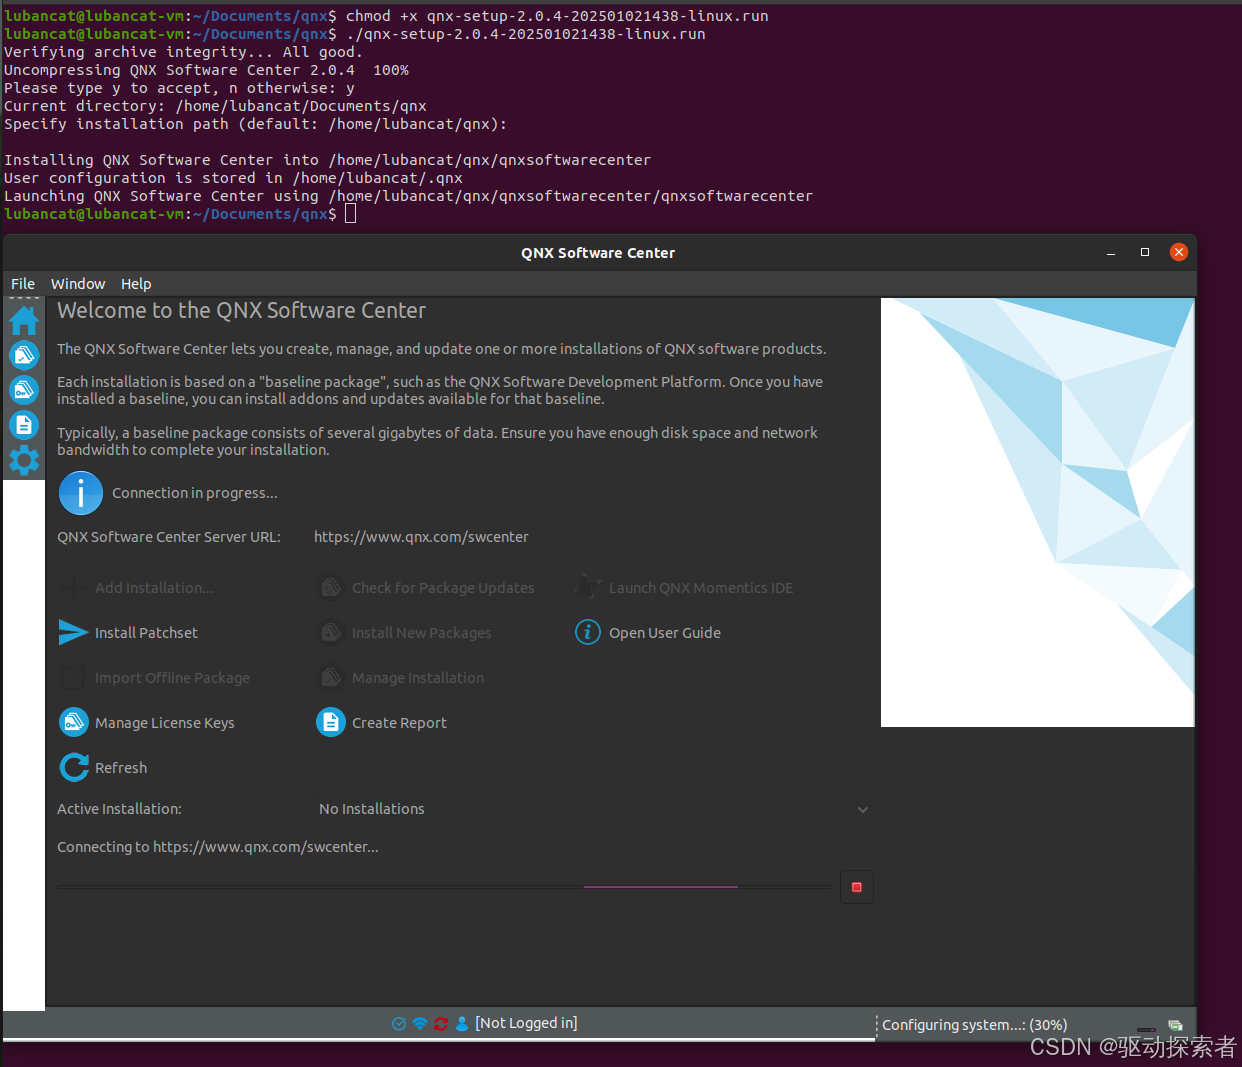Click Install Patchset
This screenshot has width=1242, height=1067.
pos(128,633)
